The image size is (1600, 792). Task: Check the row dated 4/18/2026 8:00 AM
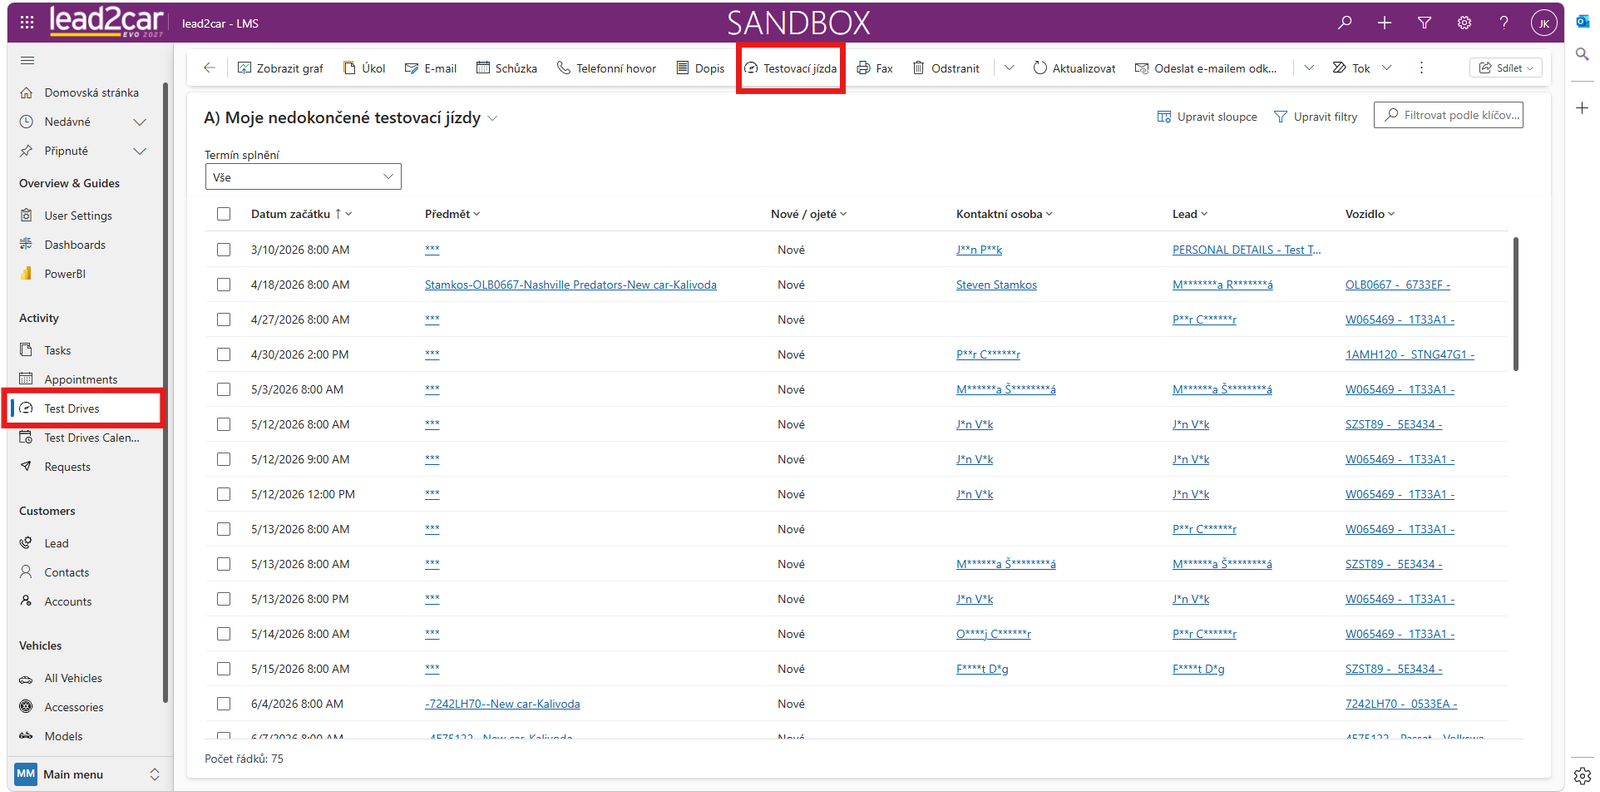pyautogui.click(x=223, y=285)
